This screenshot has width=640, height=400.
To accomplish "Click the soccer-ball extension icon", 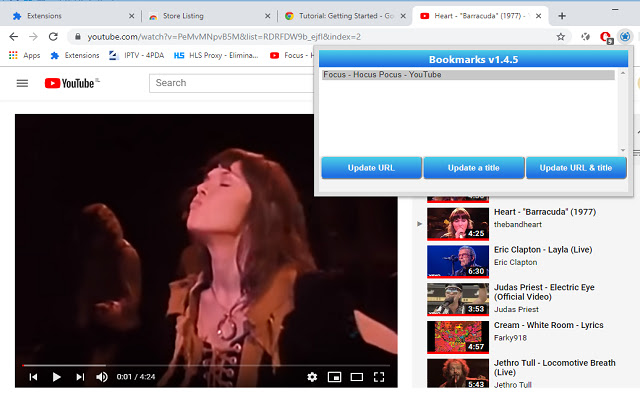I will [586, 37].
